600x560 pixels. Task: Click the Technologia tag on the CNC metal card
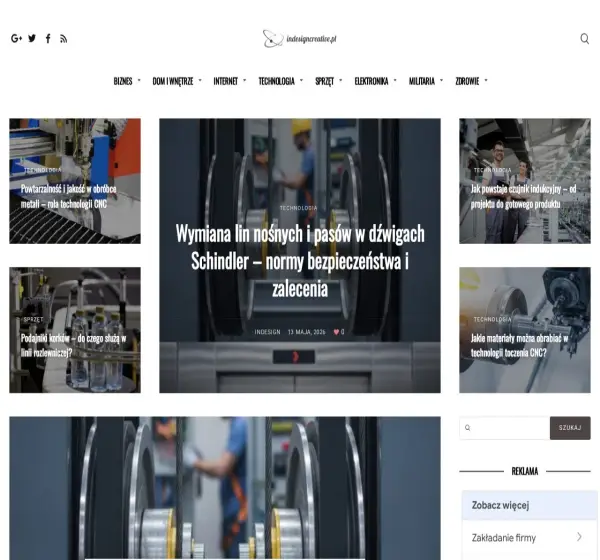point(42,170)
